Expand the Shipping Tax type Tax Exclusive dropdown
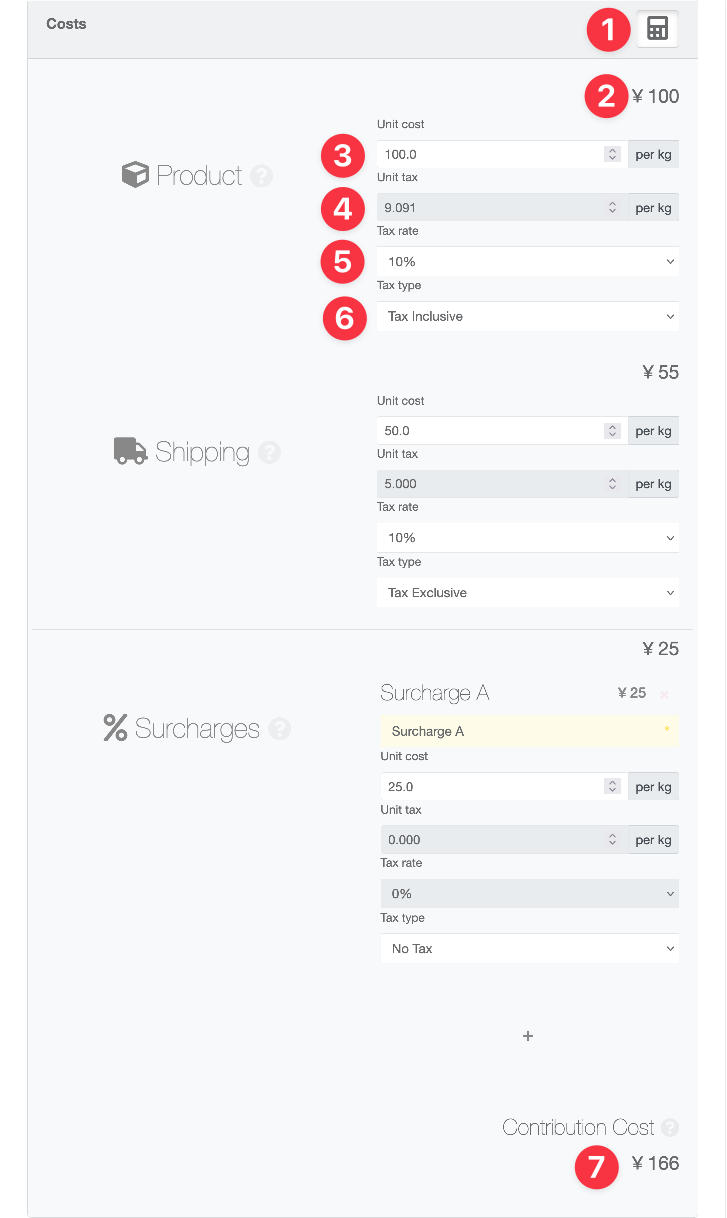This screenshot has width=727, height=1218. pos(528,593)
